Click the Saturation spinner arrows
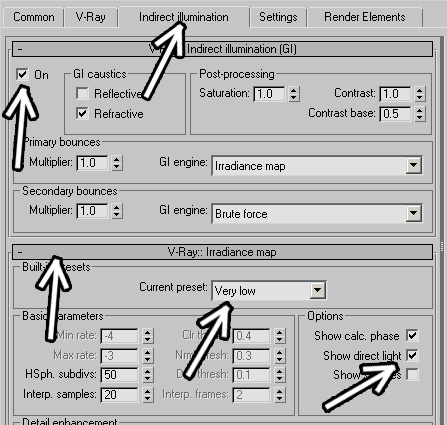447x425 pixels. (294, 94)
